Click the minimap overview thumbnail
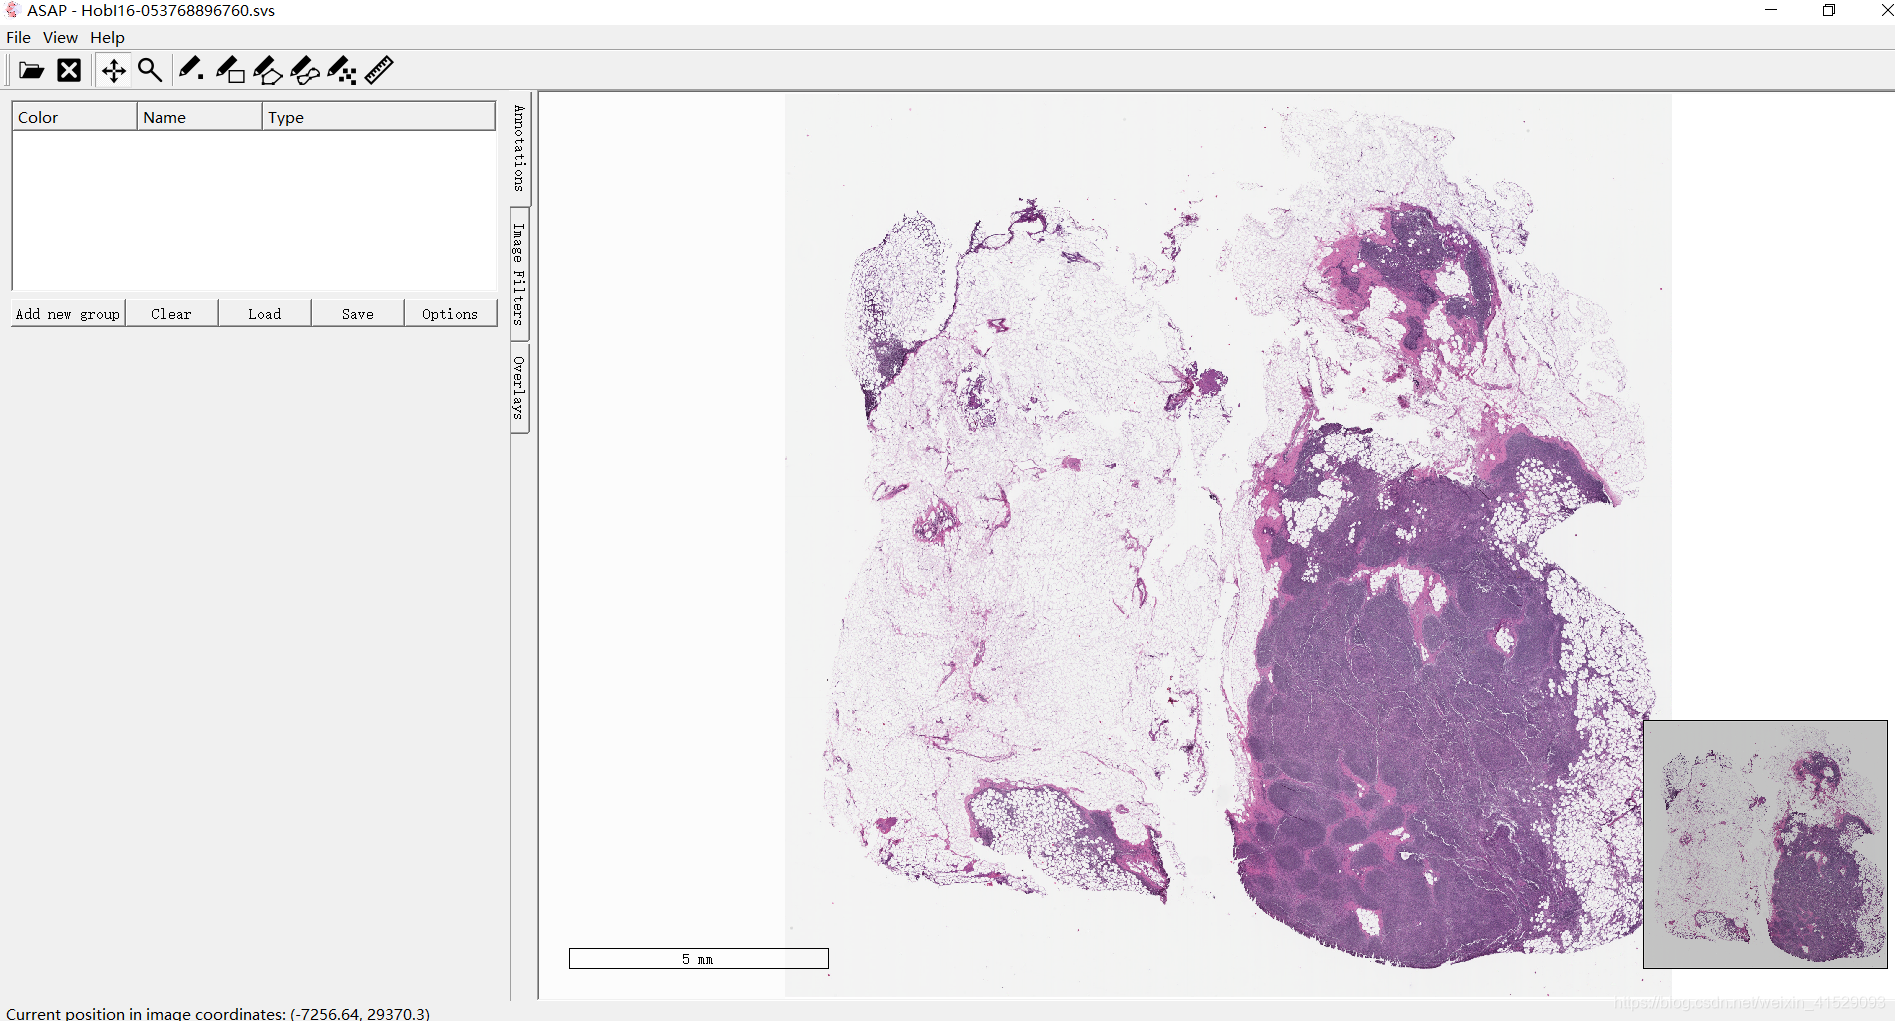 pyautogui.click(x=1765, y=844)
